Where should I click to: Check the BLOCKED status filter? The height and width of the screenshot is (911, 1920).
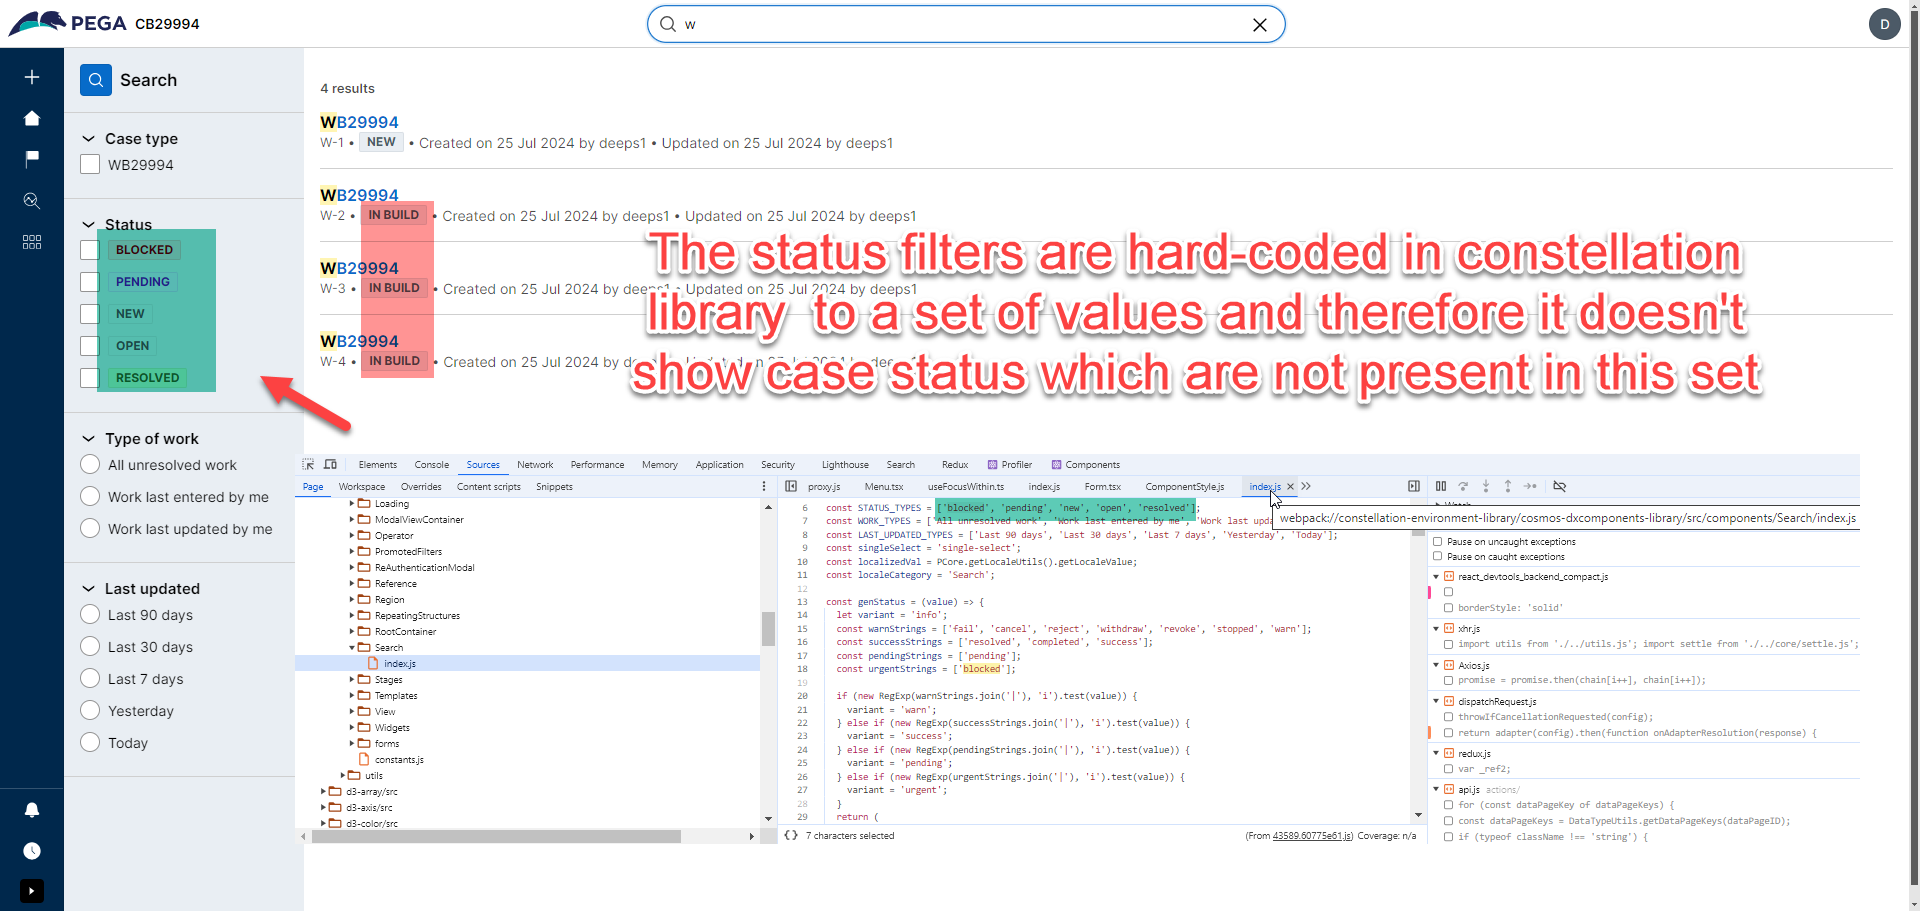pyautogui.click(x=90, y=250)
